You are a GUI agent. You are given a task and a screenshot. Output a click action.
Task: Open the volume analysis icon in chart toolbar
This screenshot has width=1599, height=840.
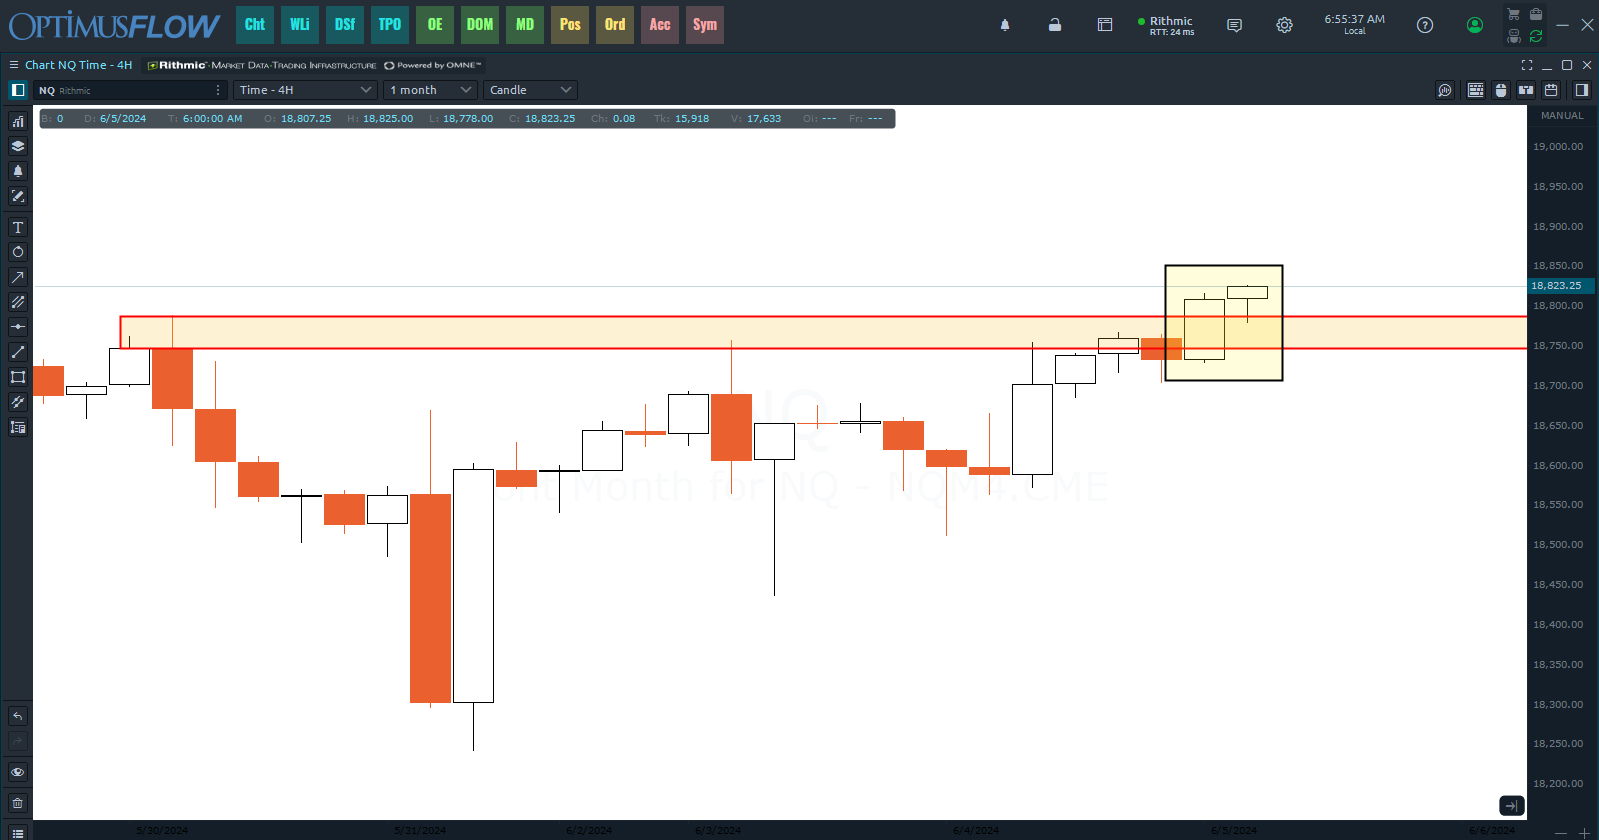click(x=1526, y=90)
